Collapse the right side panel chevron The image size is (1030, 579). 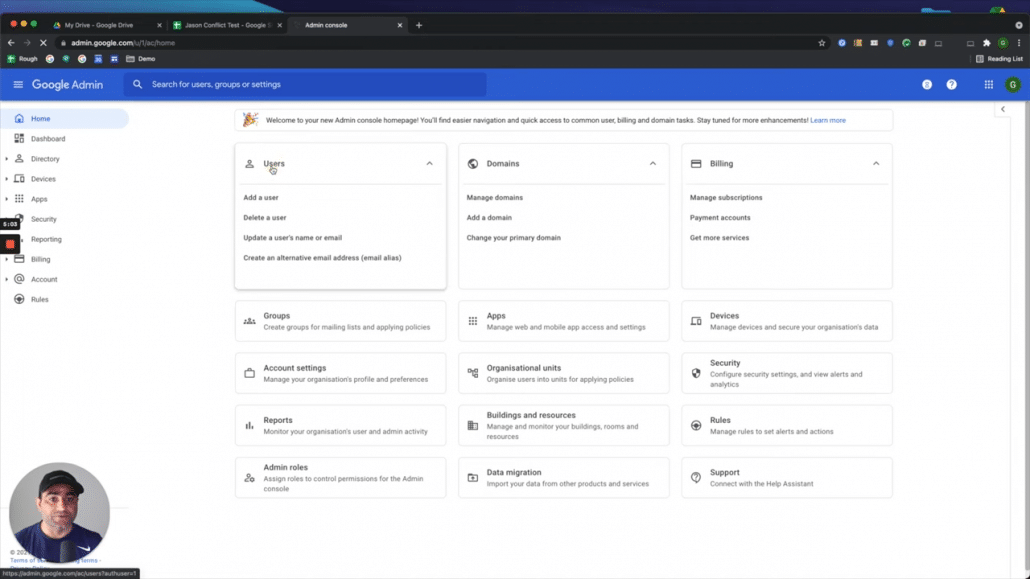[x=1002, y=109]
